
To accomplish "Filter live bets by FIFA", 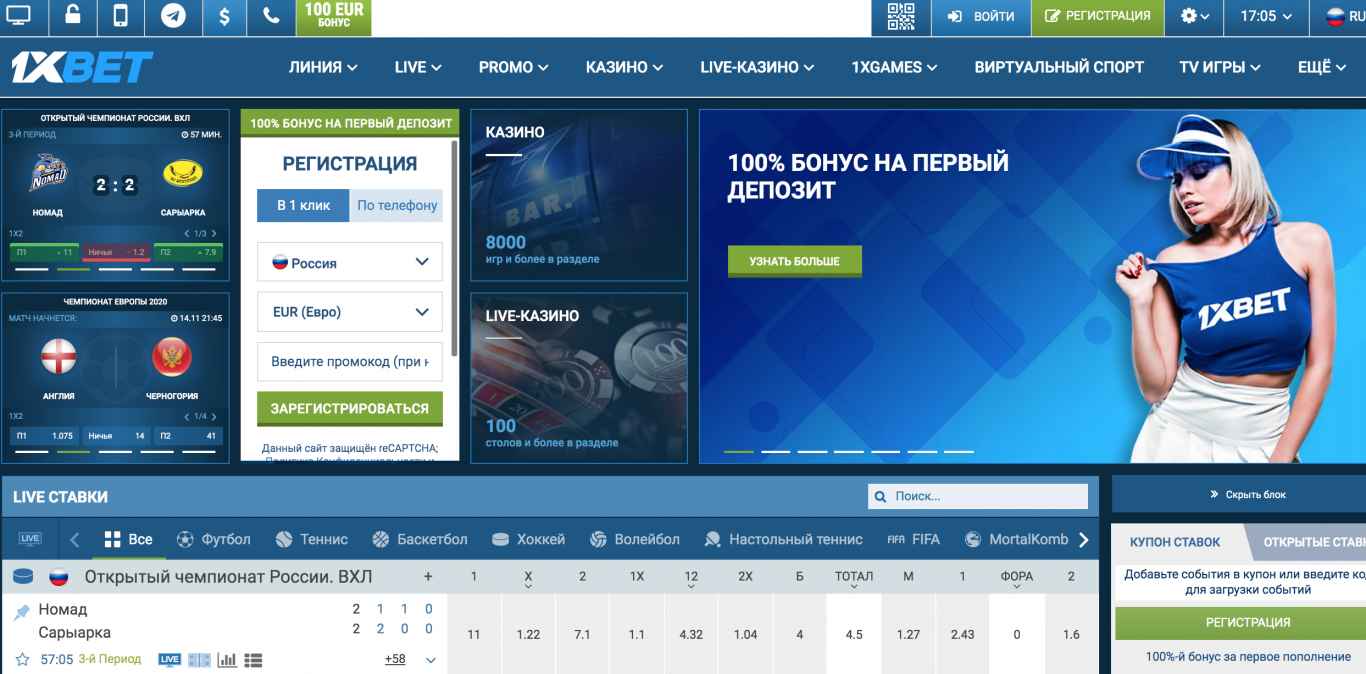I will click(914, 539).
